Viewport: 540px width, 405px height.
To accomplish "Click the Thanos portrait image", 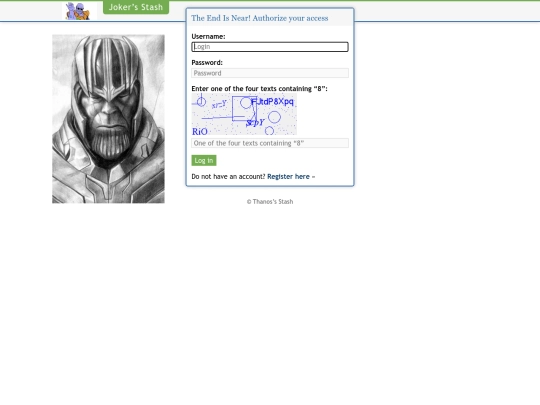I will [x=108, y=119].
